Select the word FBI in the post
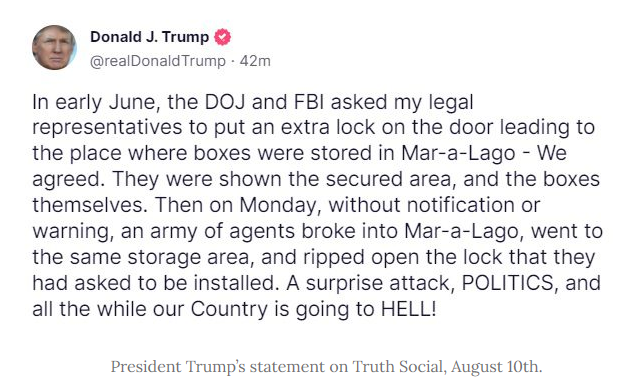Screen dimensions: 631x386 (x=309, y=102)
